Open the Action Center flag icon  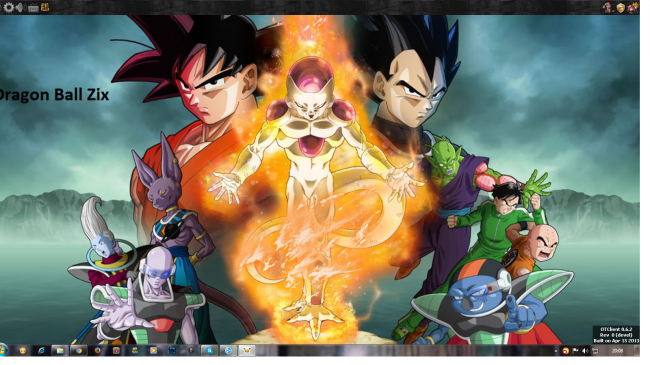[x=575, y=351]
